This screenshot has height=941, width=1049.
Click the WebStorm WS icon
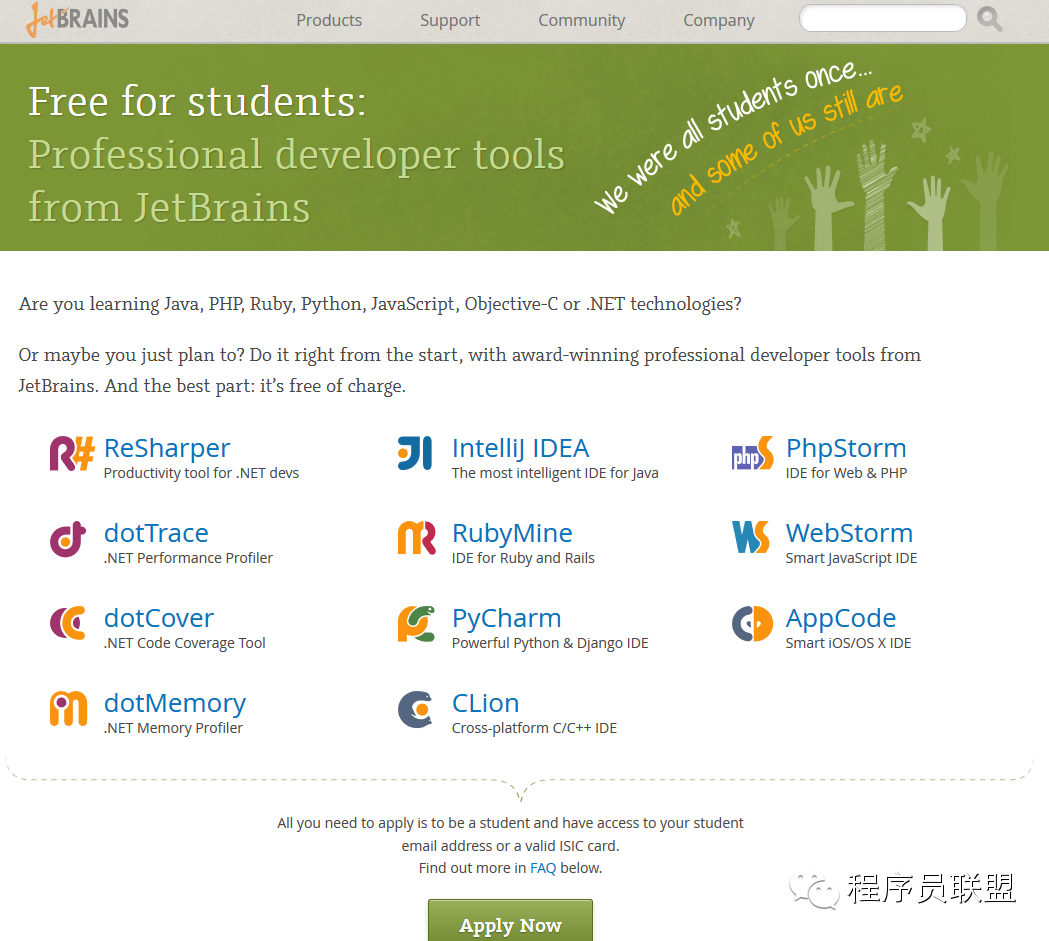pos(751,538)
